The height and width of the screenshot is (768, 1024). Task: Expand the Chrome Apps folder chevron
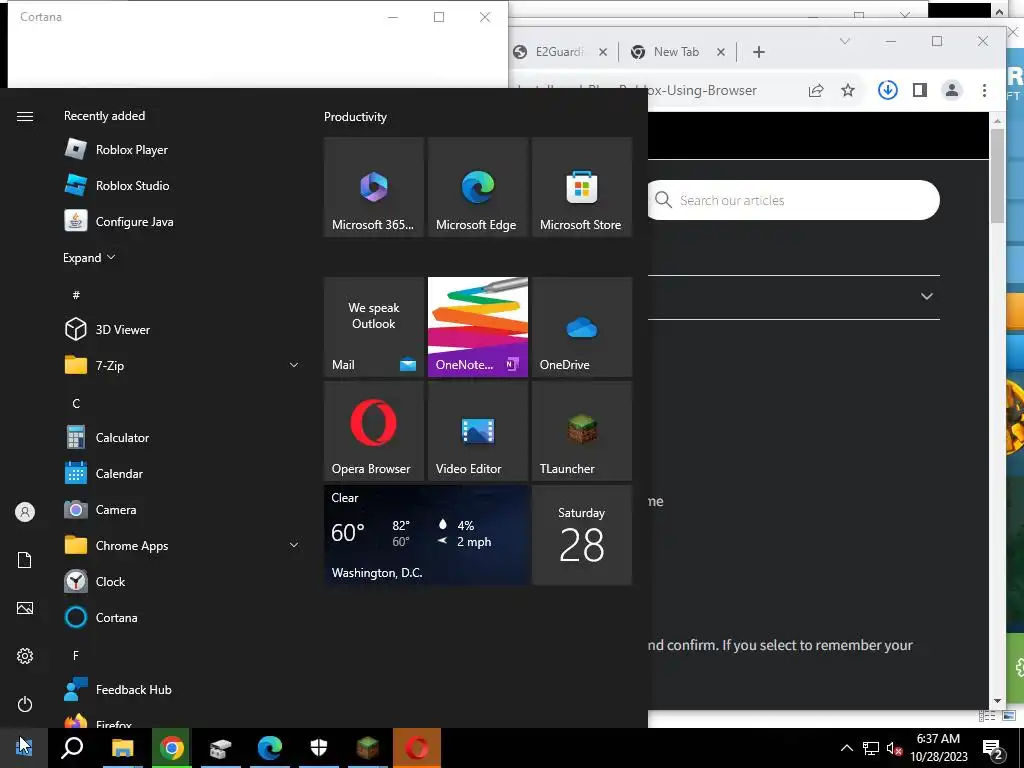coord(294,545)
